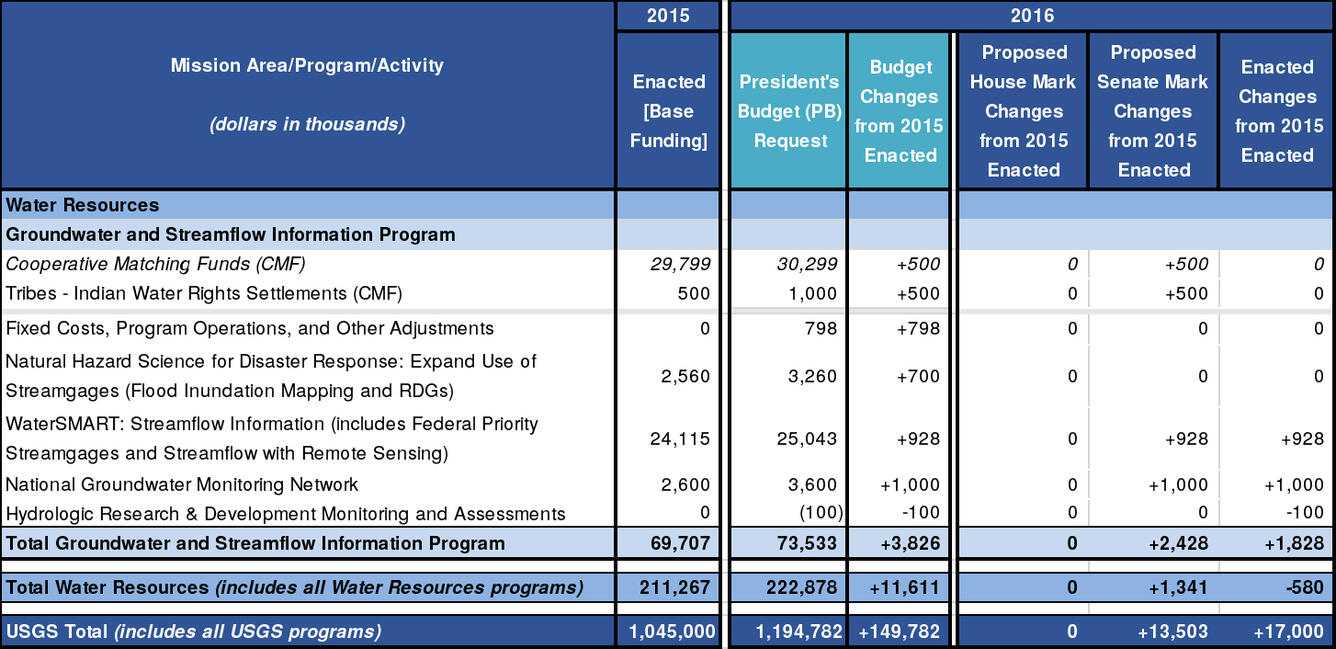Click the 2,600 enacted value cell
The image size is (1336, 649).
coord(668,484)
